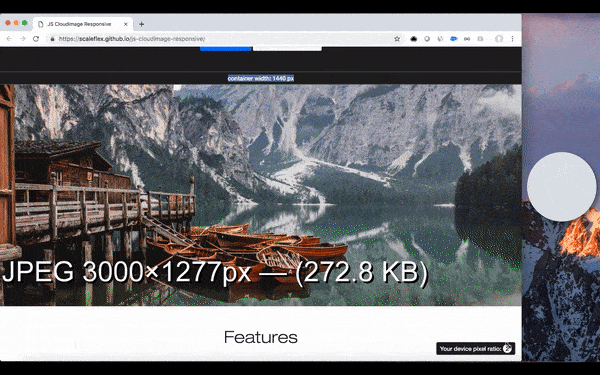
Task: Open the blue extension icon in toolbar
Action: pyautogui.click(x=453, y=39)
